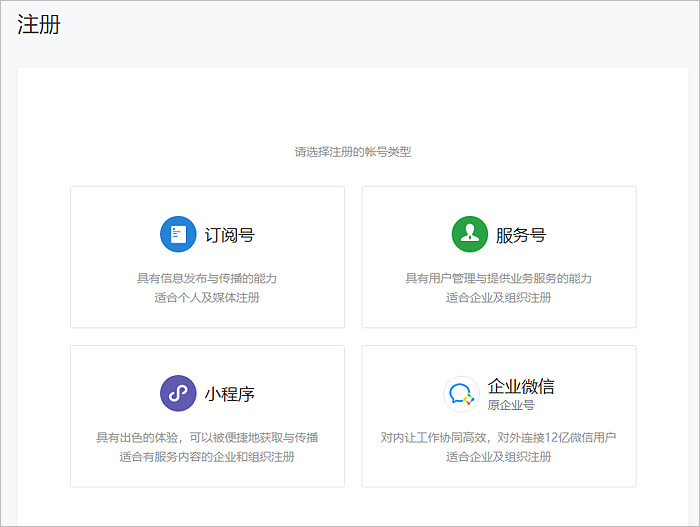The image size is (700, 527).
Task: Click the 具有出色的体验 description line
Action: (x=207, y=438)
